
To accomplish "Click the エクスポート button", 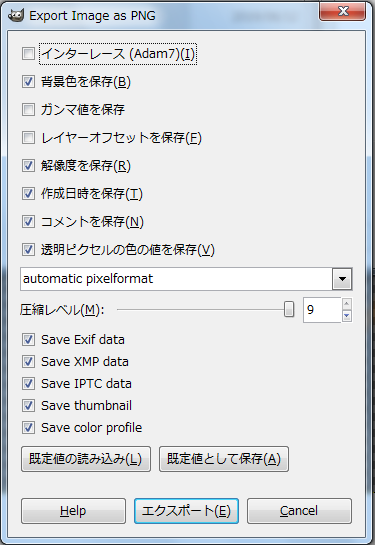I will click(x=186, y=511).
